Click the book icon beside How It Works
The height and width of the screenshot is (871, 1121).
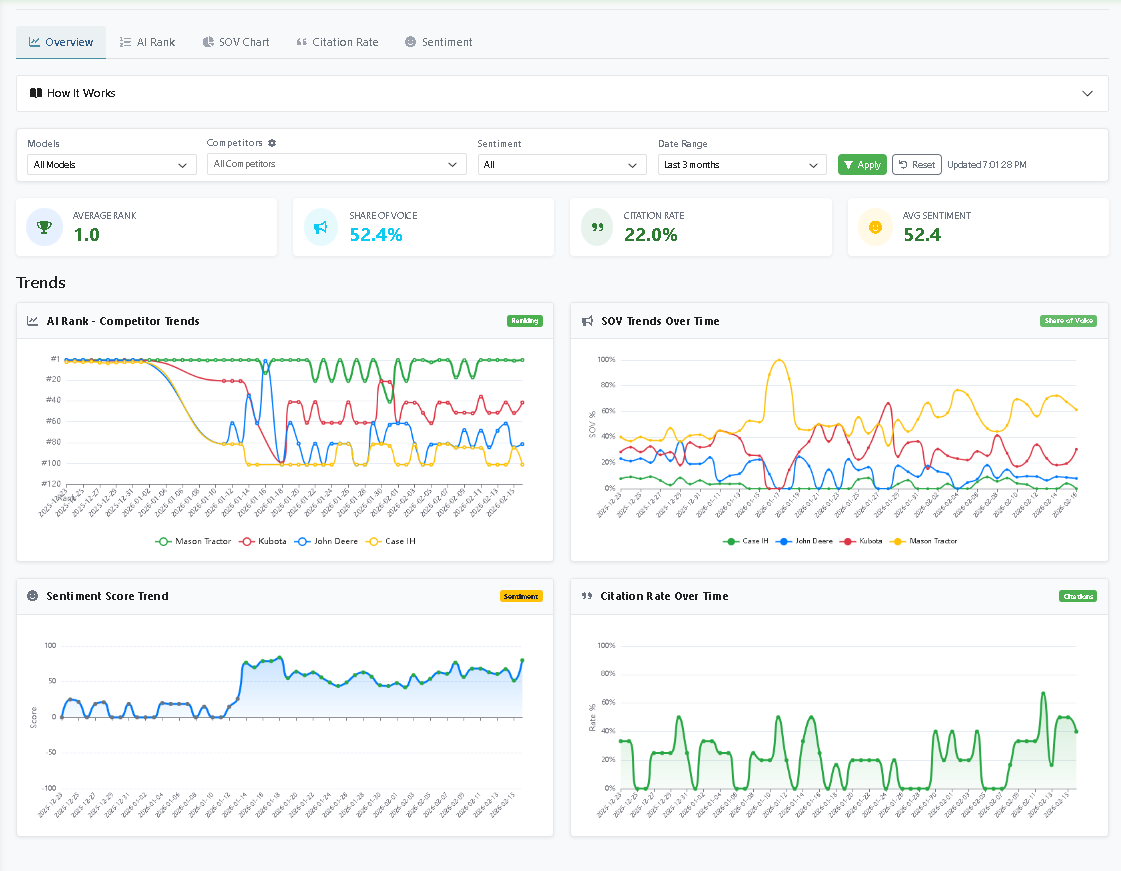[36, 93]
